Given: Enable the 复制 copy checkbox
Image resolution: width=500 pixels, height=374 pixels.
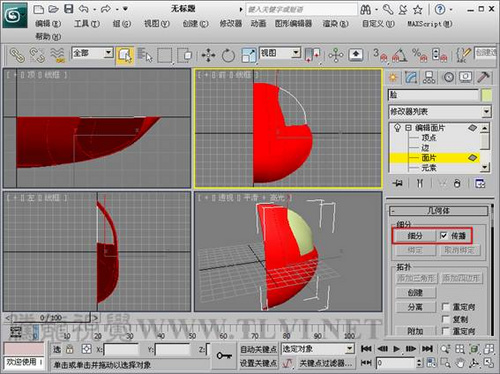Looking at the screenshot, I should (446, 319).
